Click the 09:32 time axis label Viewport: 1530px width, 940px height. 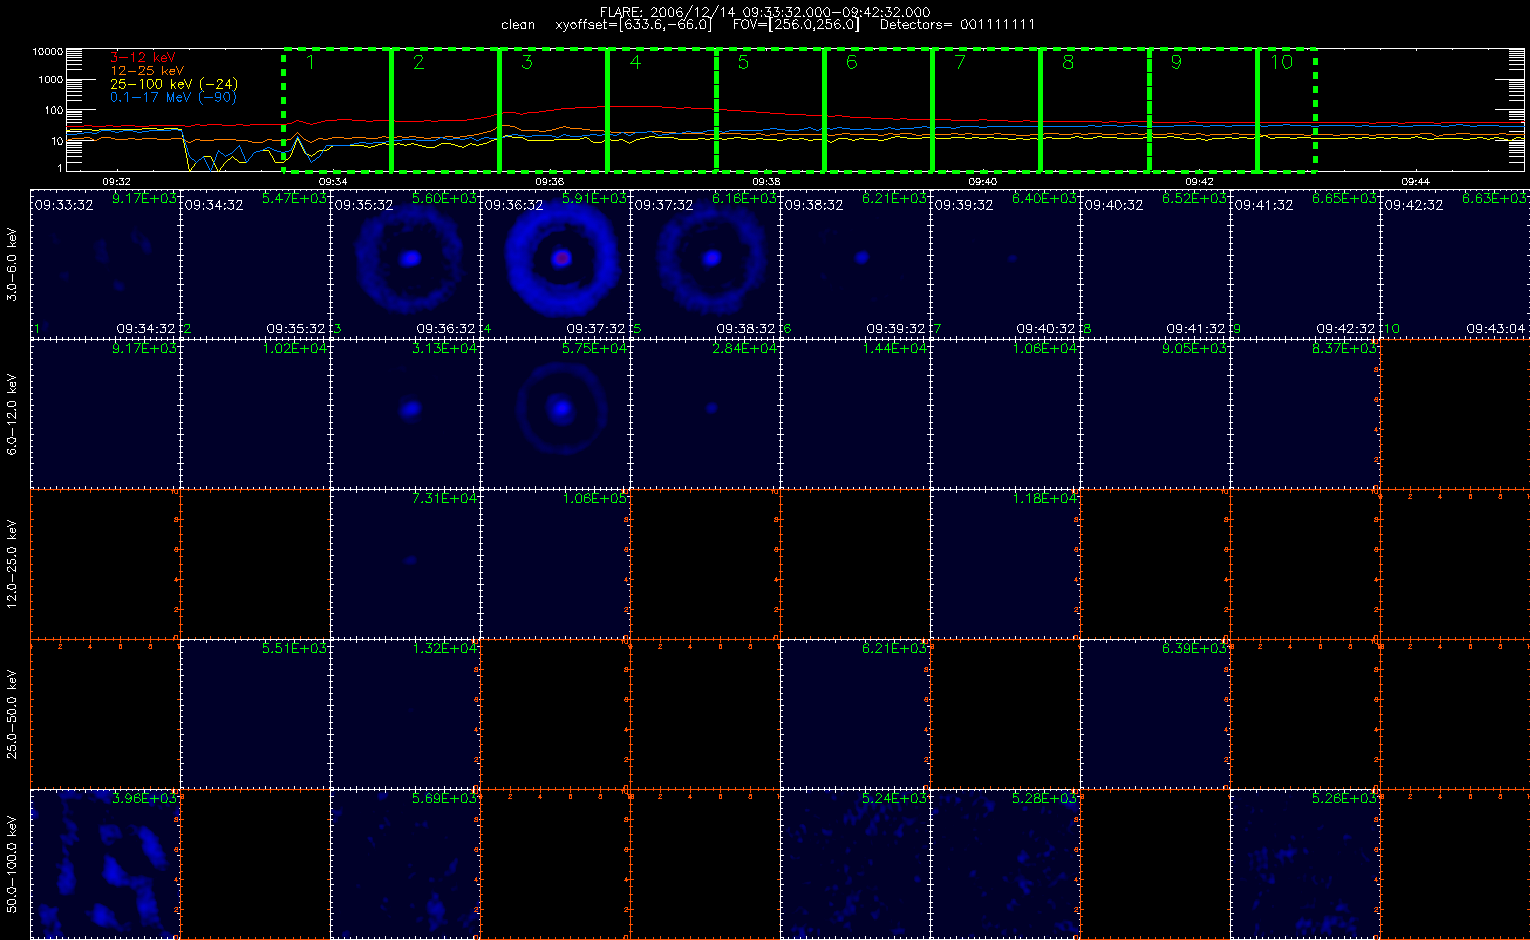[x=117, y=181]
